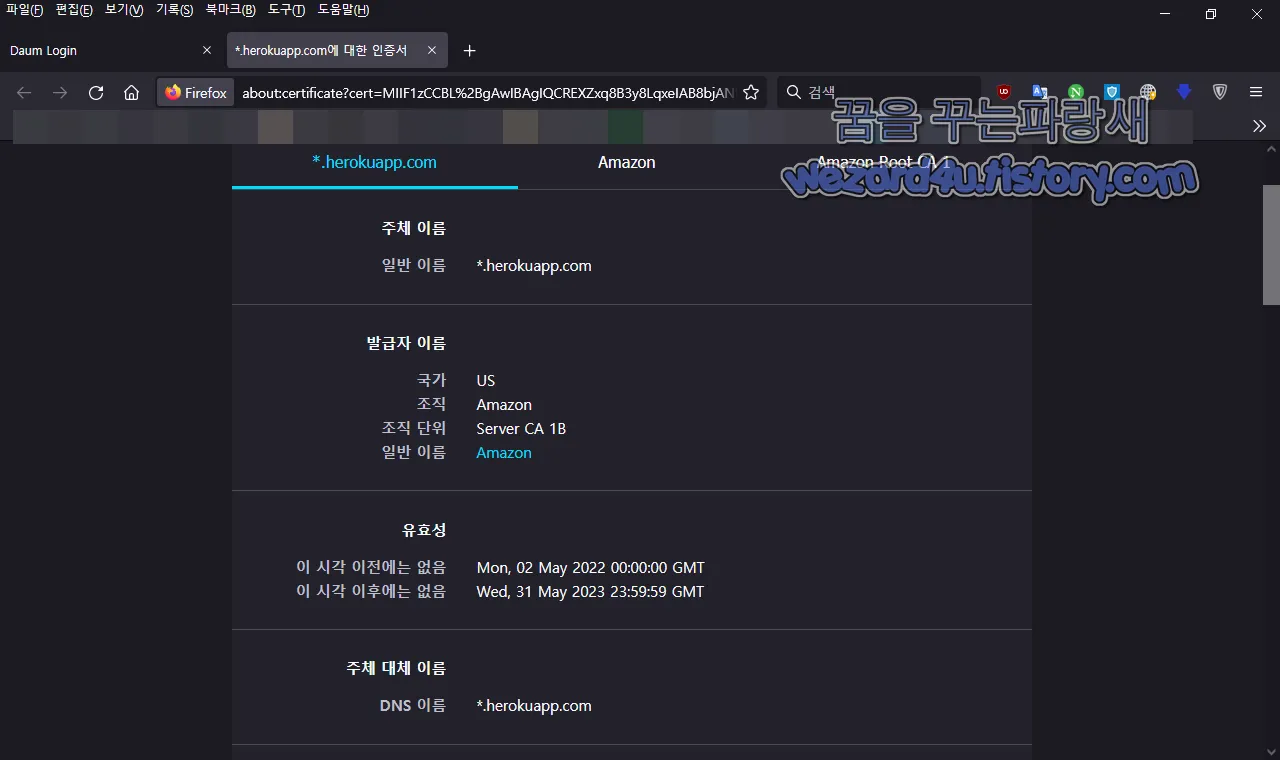
Task: Click the 주체 대체 이름 heading
Action: (396, 668)
